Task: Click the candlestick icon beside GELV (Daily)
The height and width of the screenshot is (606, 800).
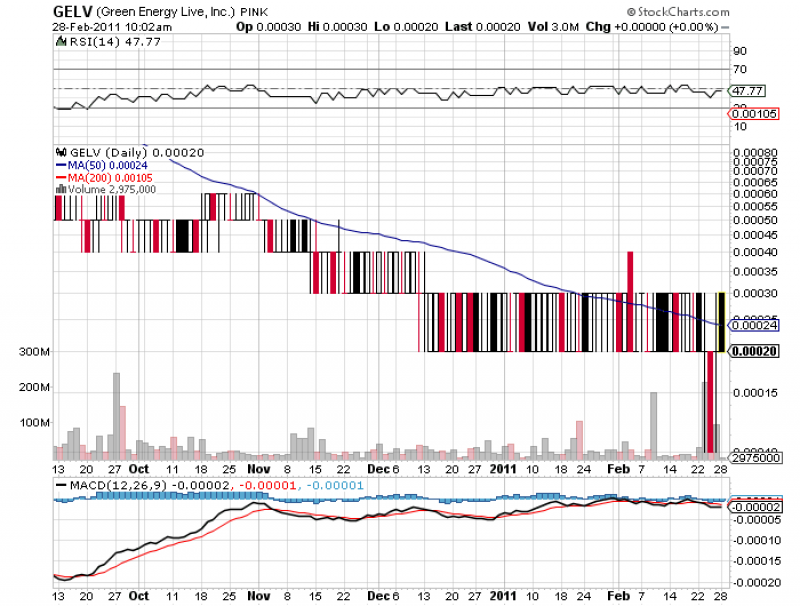Action: point(61,152)
